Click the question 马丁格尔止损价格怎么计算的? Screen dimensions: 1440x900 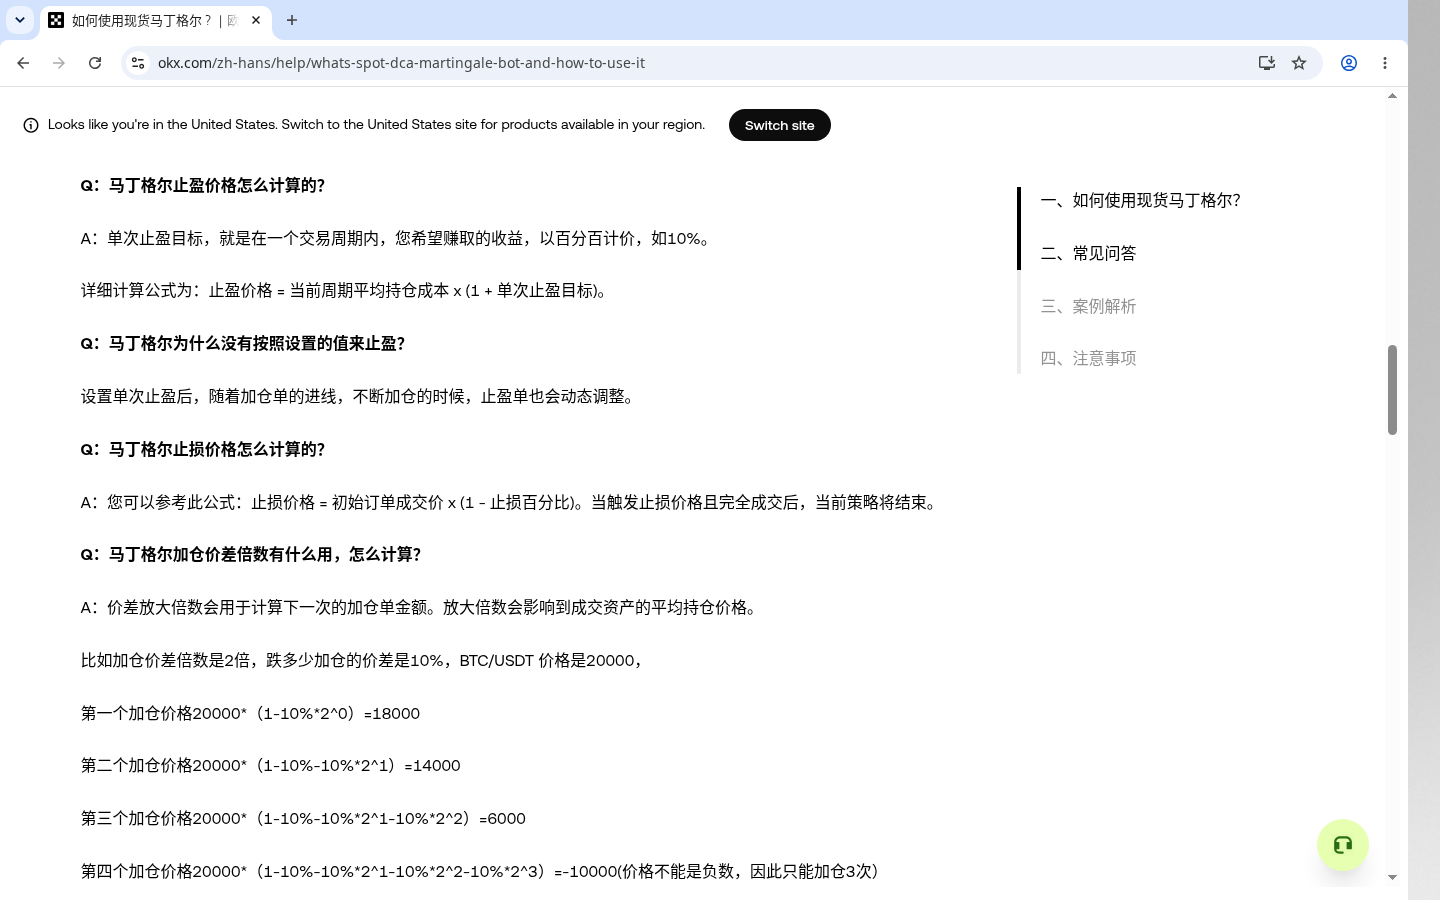coord(203,449)
